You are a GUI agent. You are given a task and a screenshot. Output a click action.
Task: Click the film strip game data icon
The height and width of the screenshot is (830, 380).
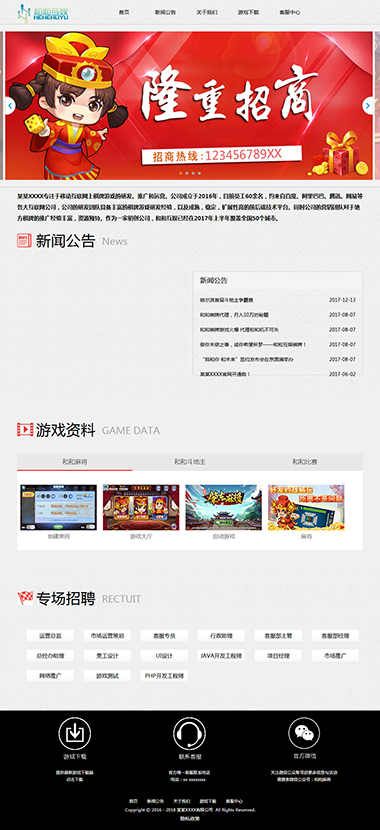25,429
